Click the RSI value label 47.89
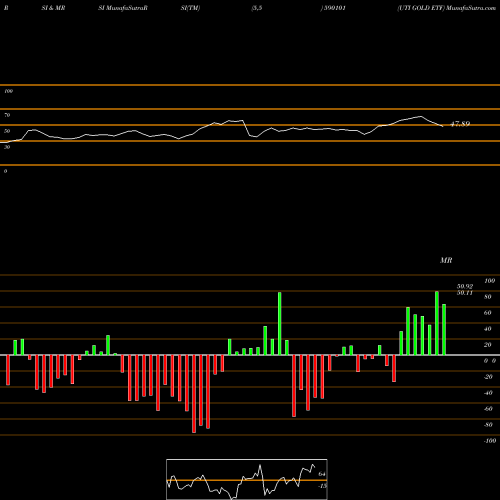Screen dimensions: 500x500 point(460,124)
